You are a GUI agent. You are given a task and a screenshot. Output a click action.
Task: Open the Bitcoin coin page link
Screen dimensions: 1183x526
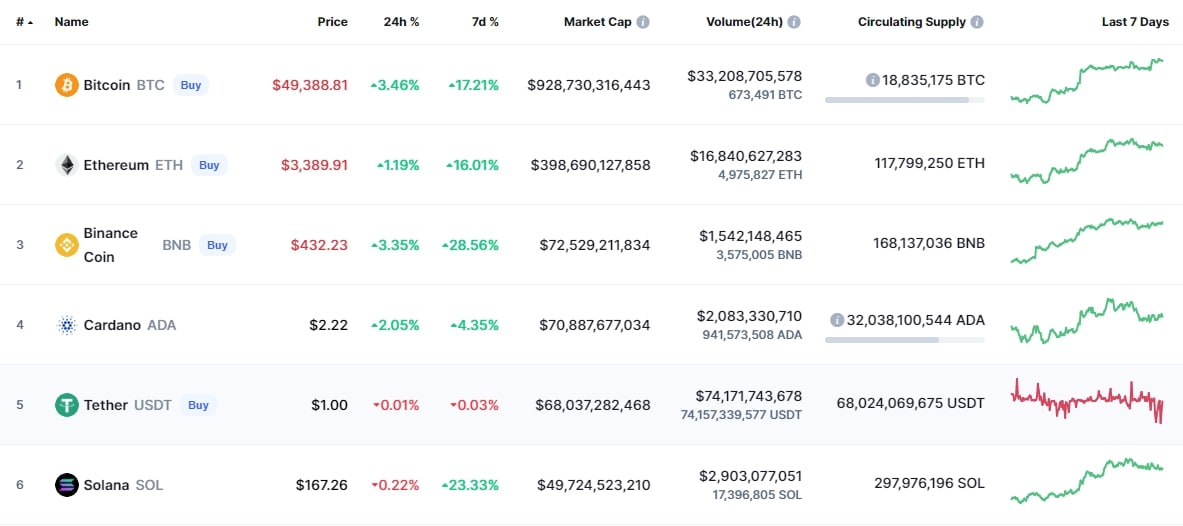107,85
